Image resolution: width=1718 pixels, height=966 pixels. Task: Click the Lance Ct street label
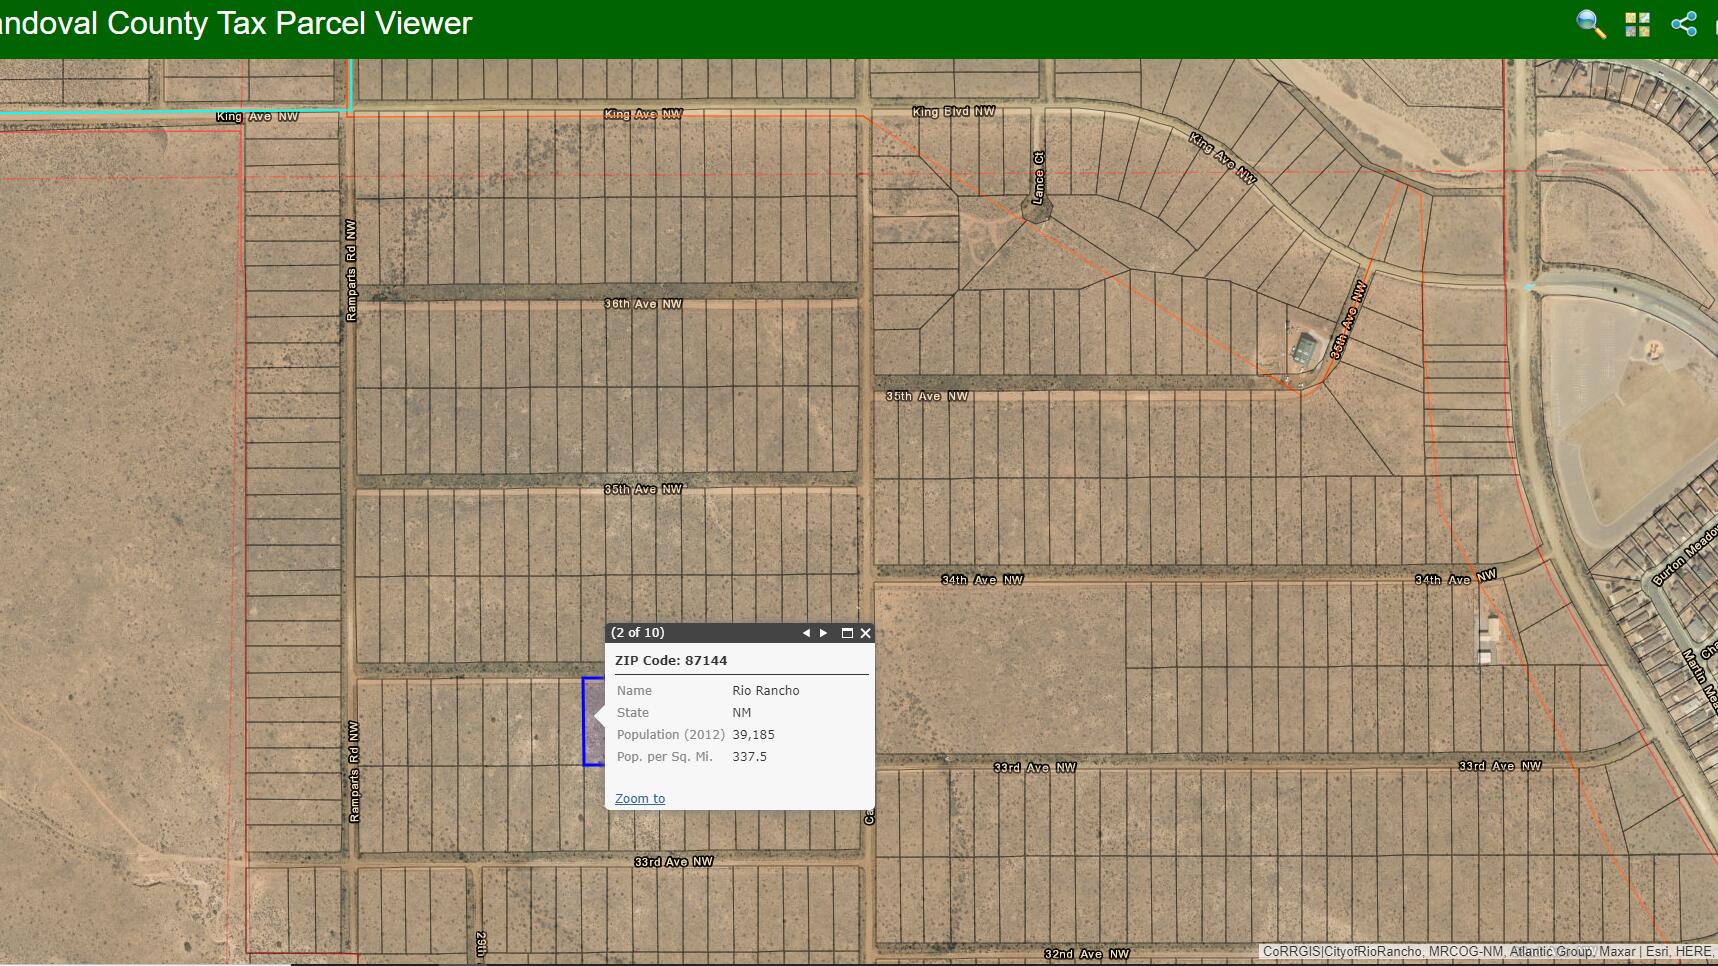coord(1038,178)
